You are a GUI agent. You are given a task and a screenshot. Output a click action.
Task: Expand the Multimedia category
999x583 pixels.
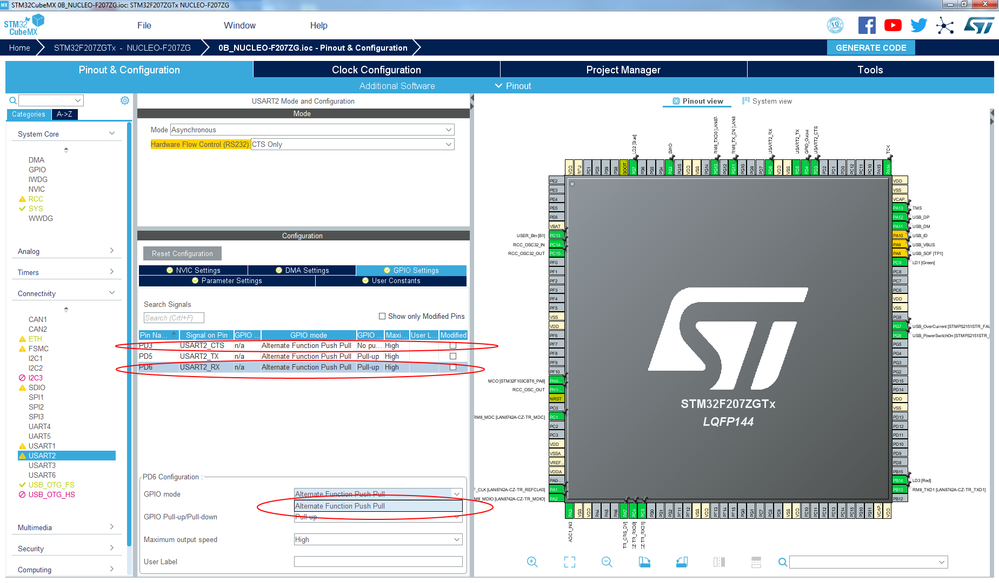[112, 526]
